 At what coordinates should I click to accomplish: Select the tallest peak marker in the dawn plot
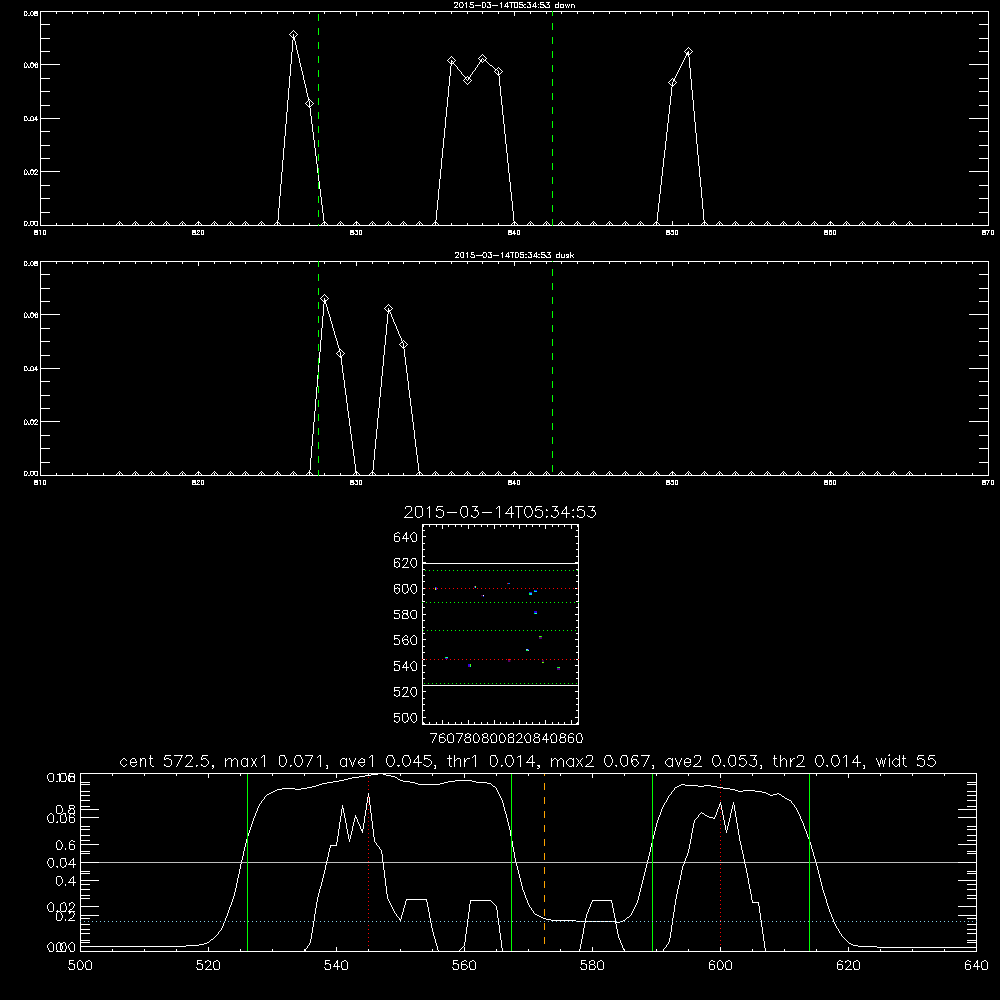(293, 35)
